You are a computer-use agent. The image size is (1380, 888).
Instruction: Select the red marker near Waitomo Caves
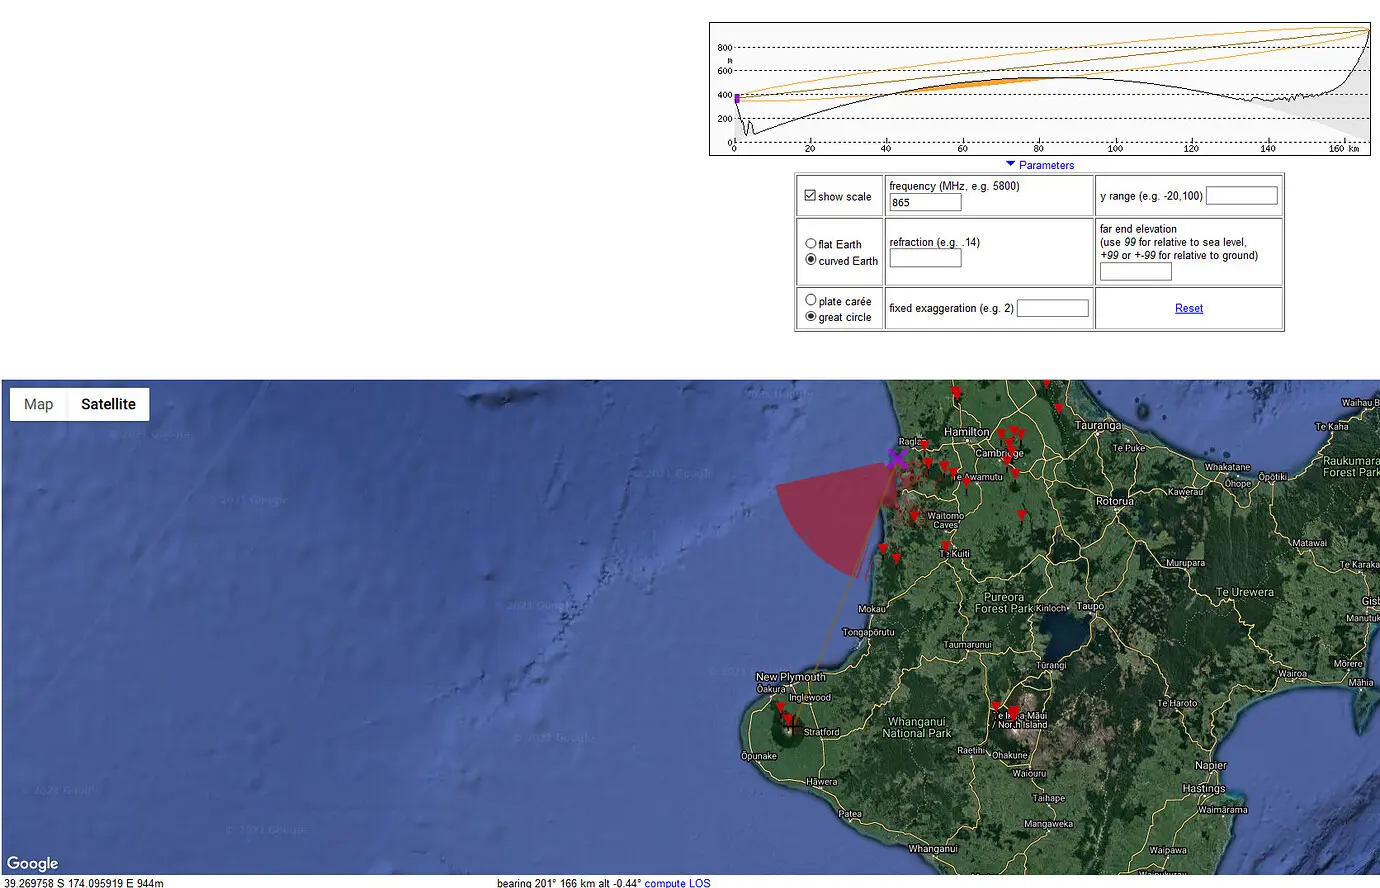pyautogui.click(x=913, y=516)
